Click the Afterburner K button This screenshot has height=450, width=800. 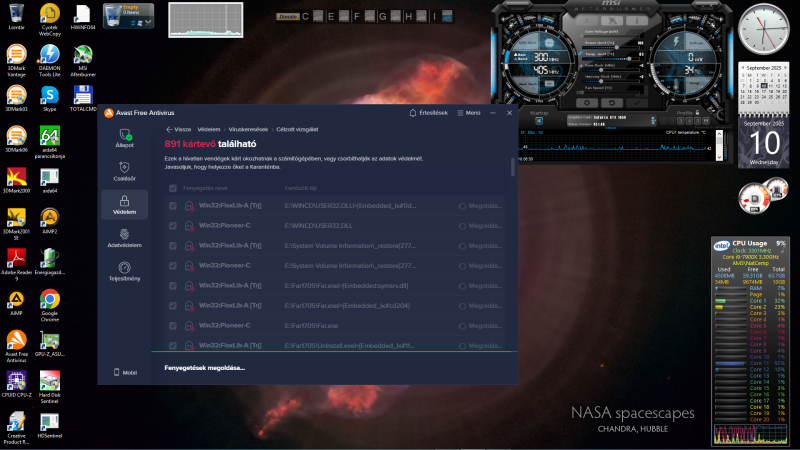587,20
